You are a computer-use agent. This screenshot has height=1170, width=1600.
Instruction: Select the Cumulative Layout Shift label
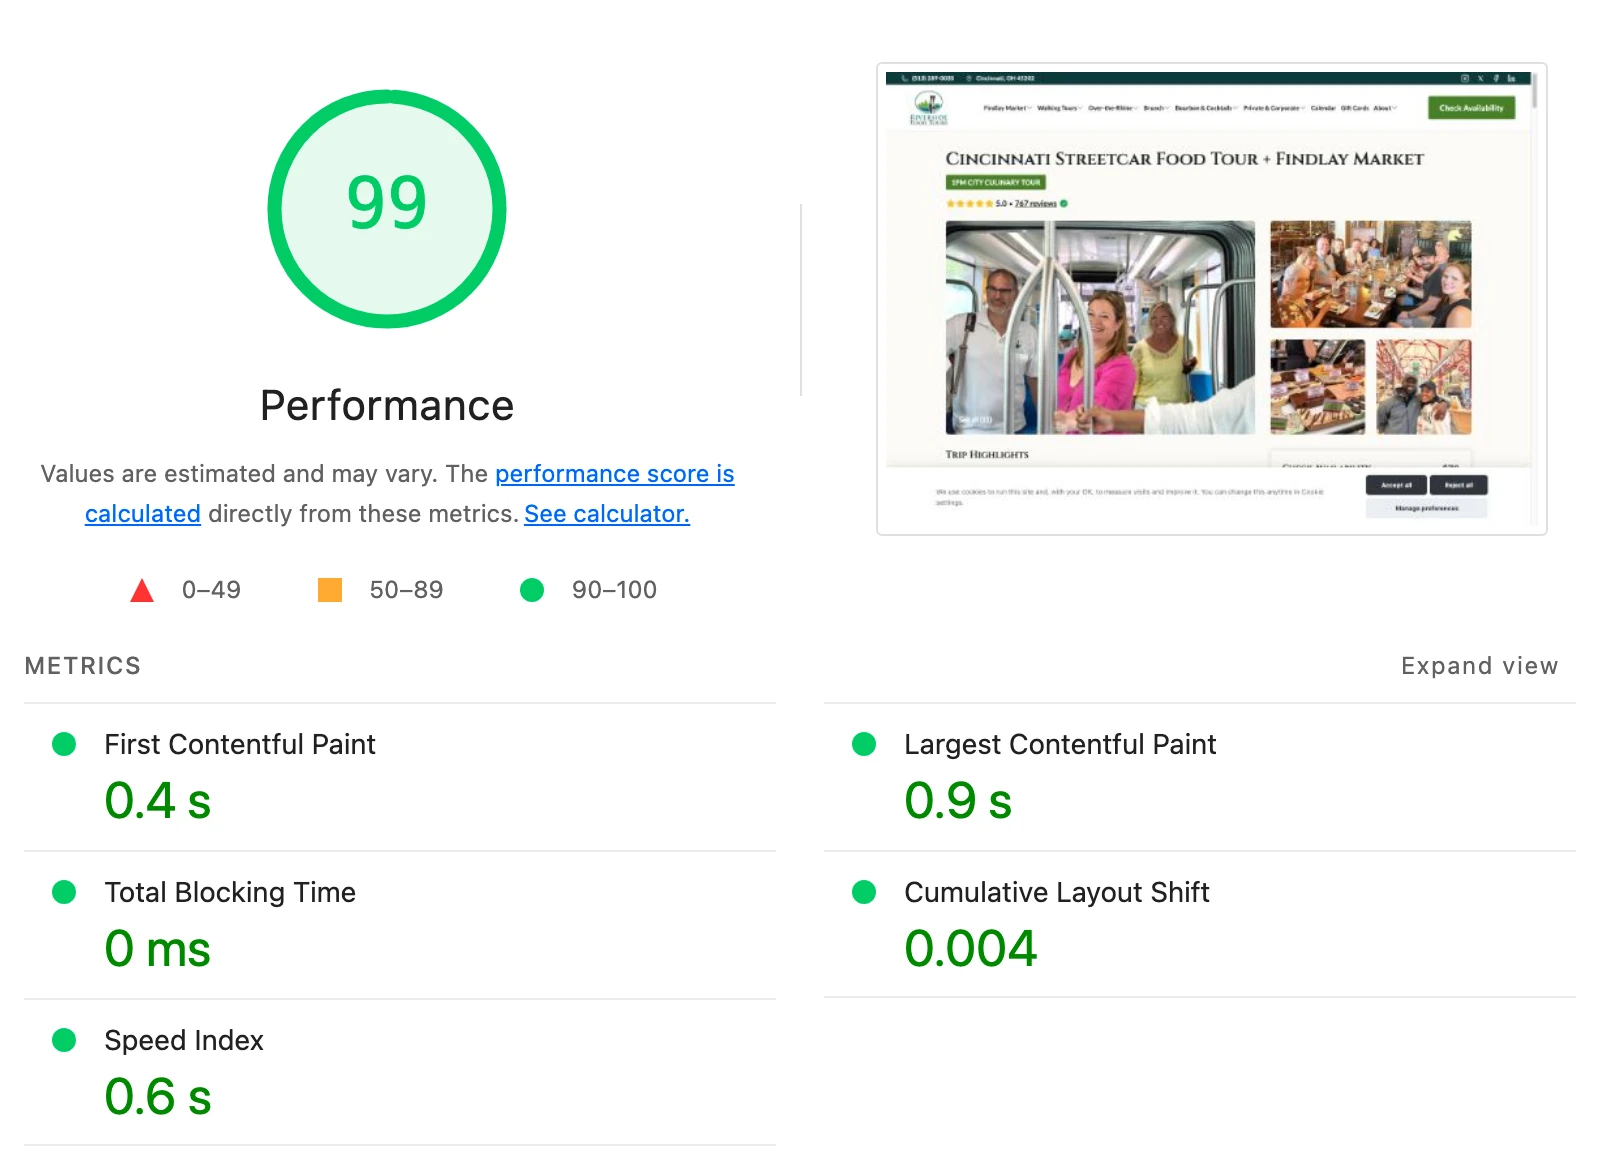click(x=1057, y=892)
